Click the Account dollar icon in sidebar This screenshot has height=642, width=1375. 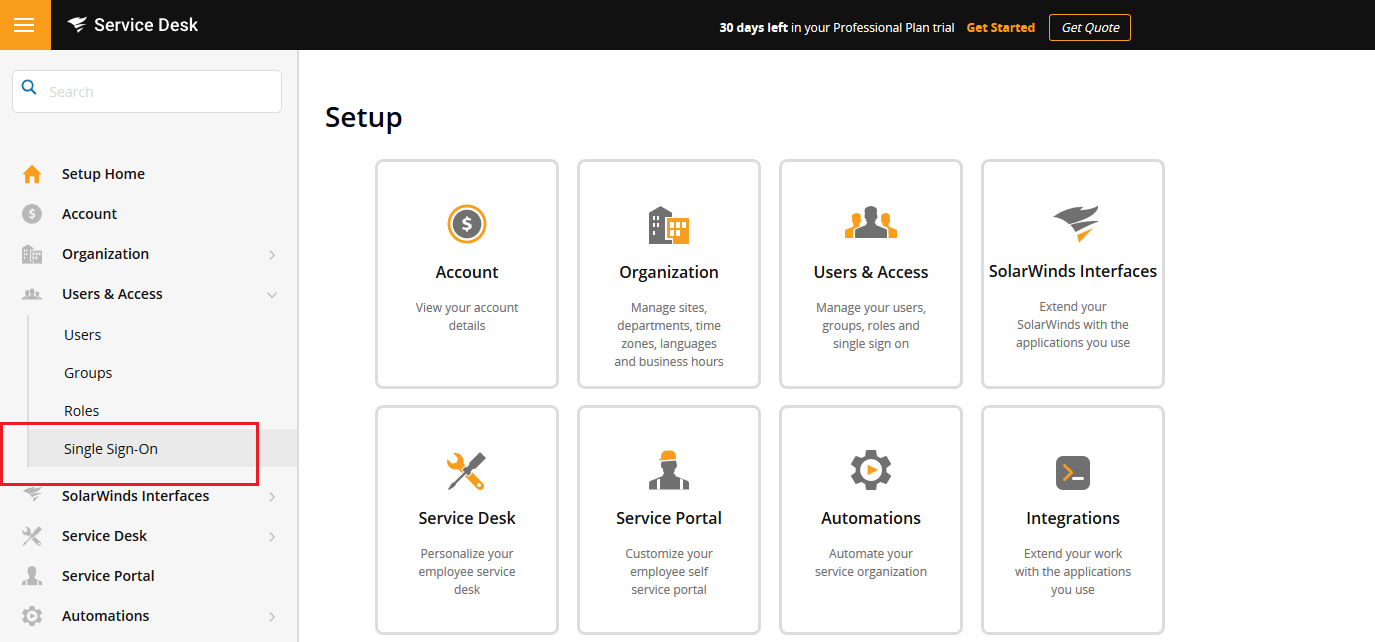[x=32, y=214]
